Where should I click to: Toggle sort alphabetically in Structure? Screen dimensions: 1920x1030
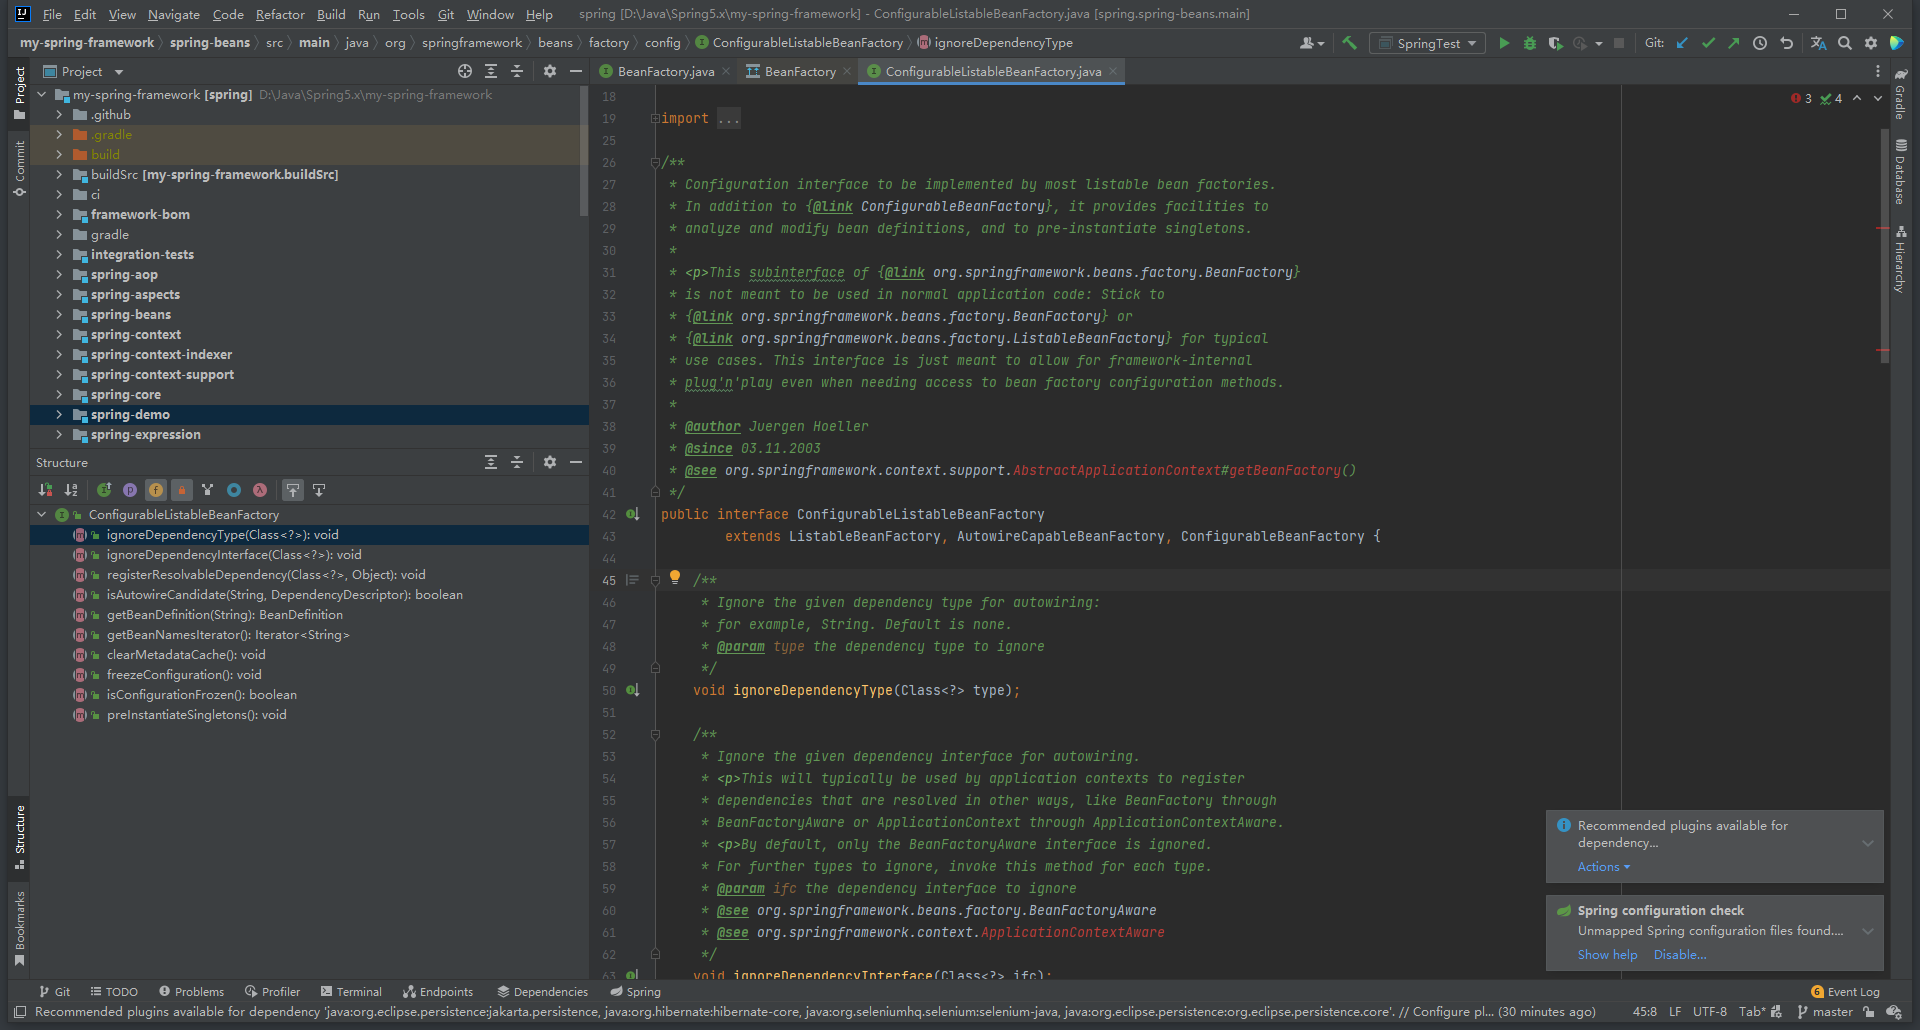pyautogui.click(x=71, y=490)
